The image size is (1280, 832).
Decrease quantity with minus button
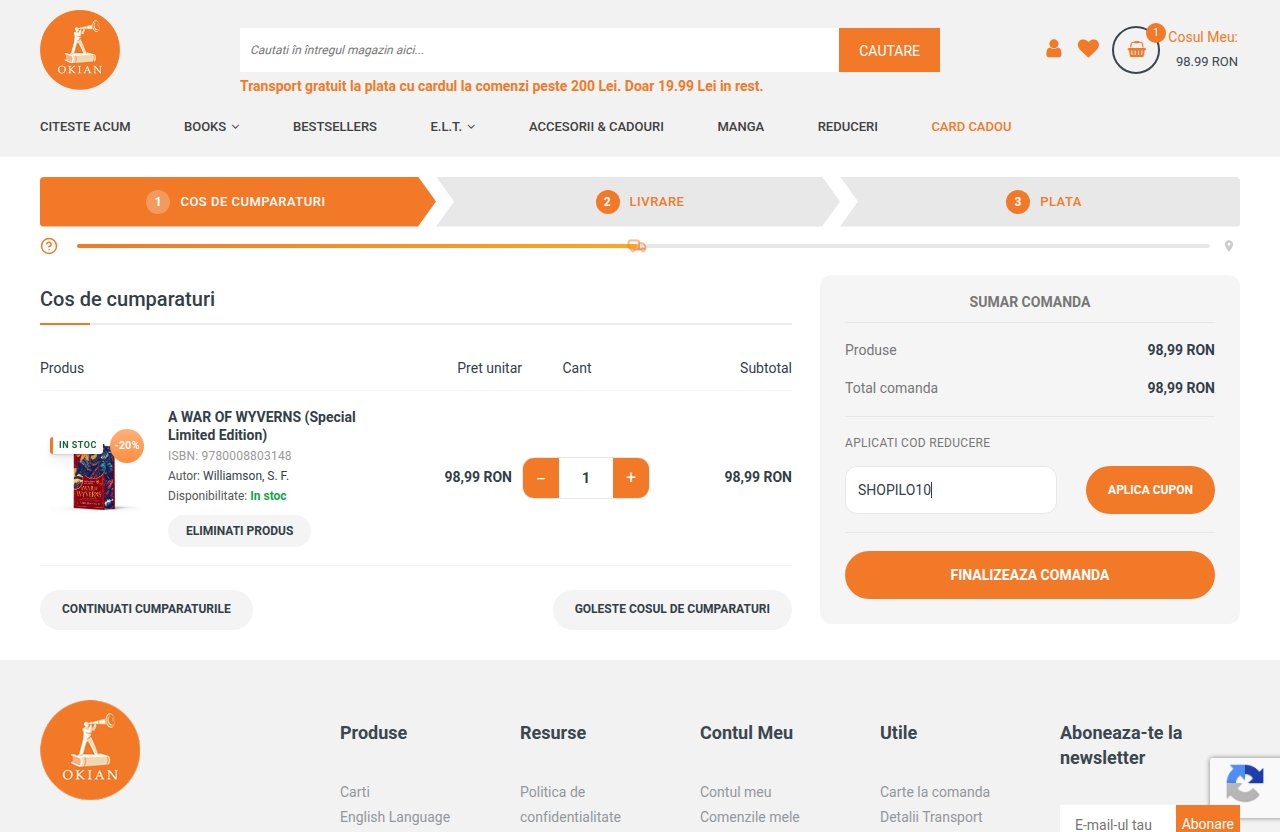click(541, 478)
